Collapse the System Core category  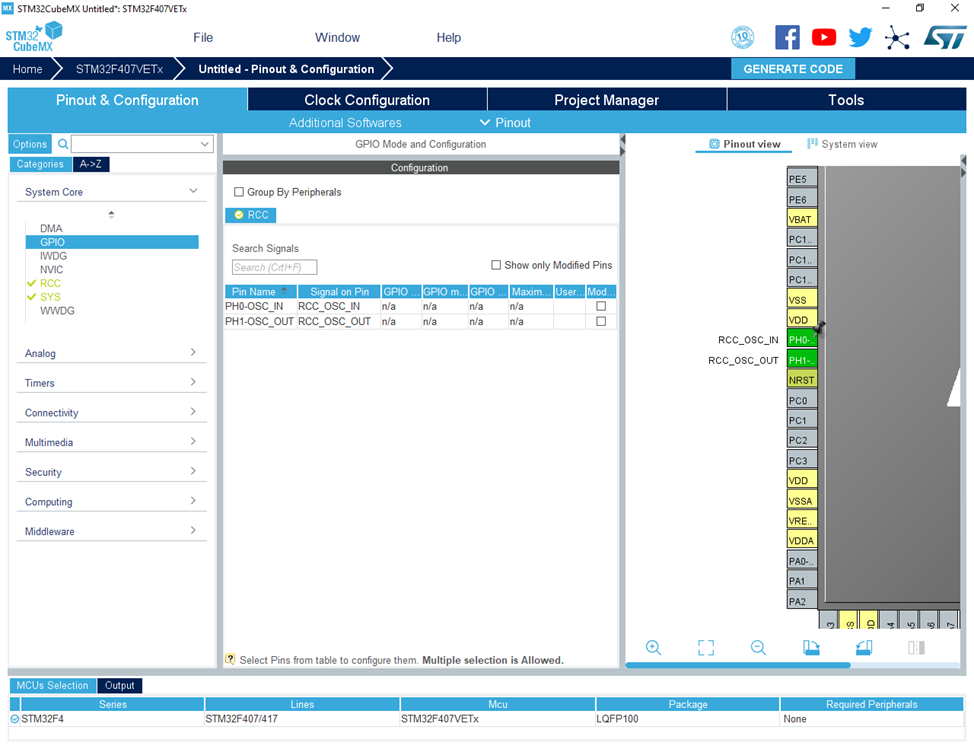tap(193, 191)
